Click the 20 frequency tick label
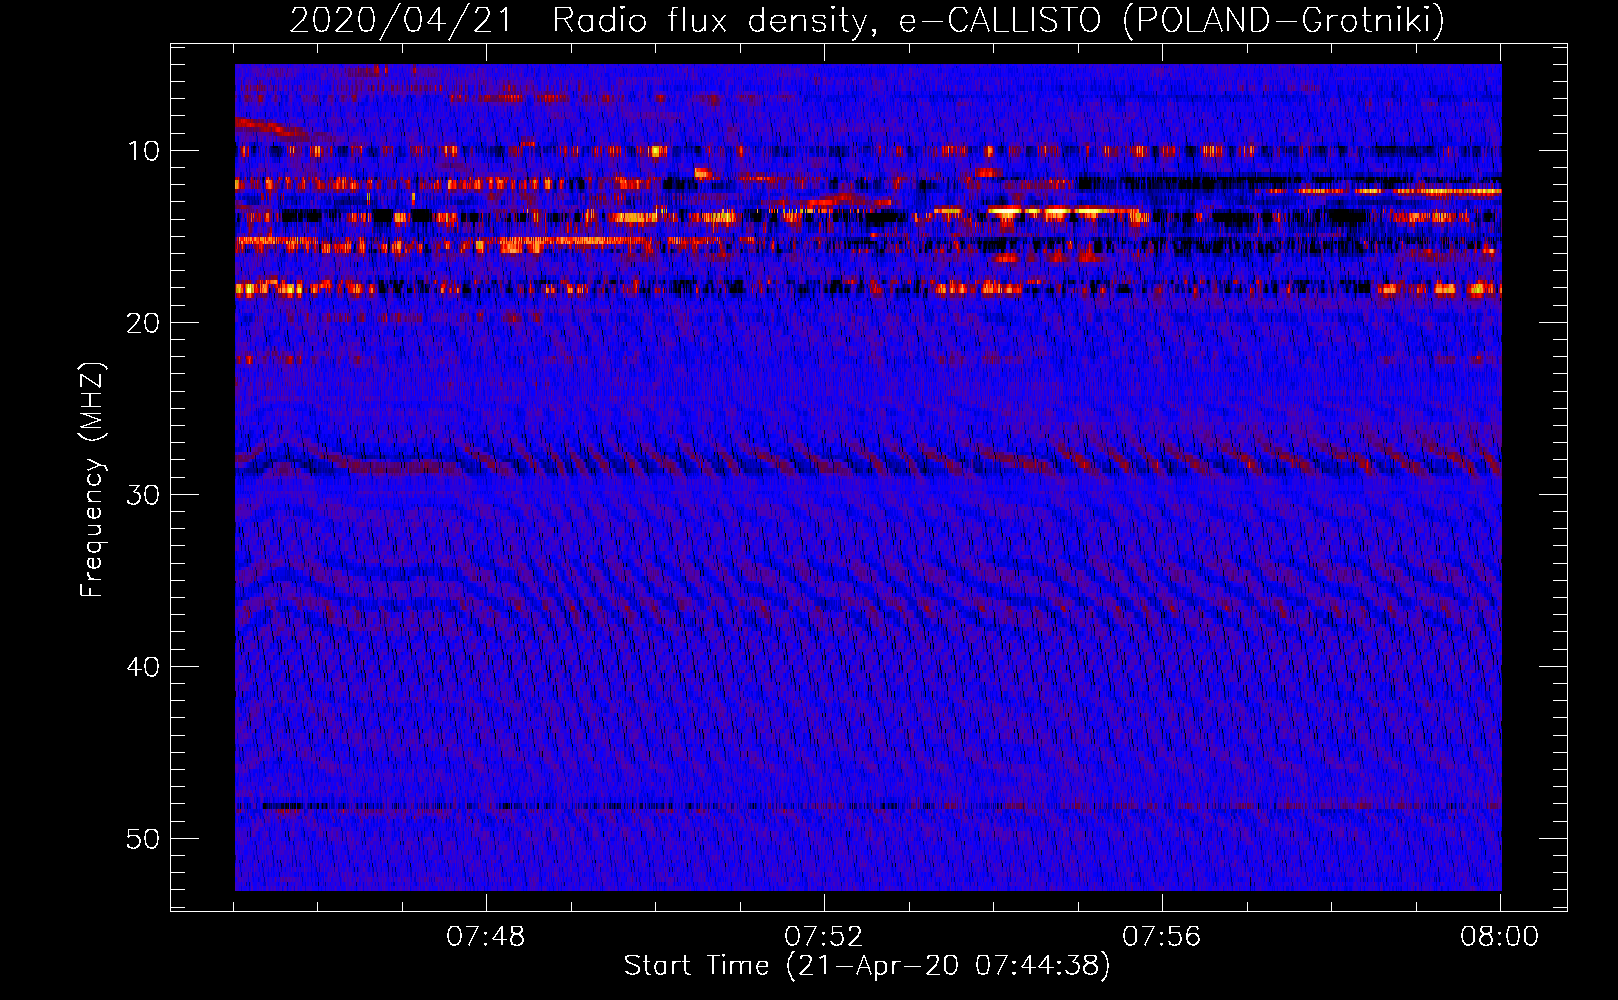The width and height of the screenshot is (1618, 1000). click(143, 323)
